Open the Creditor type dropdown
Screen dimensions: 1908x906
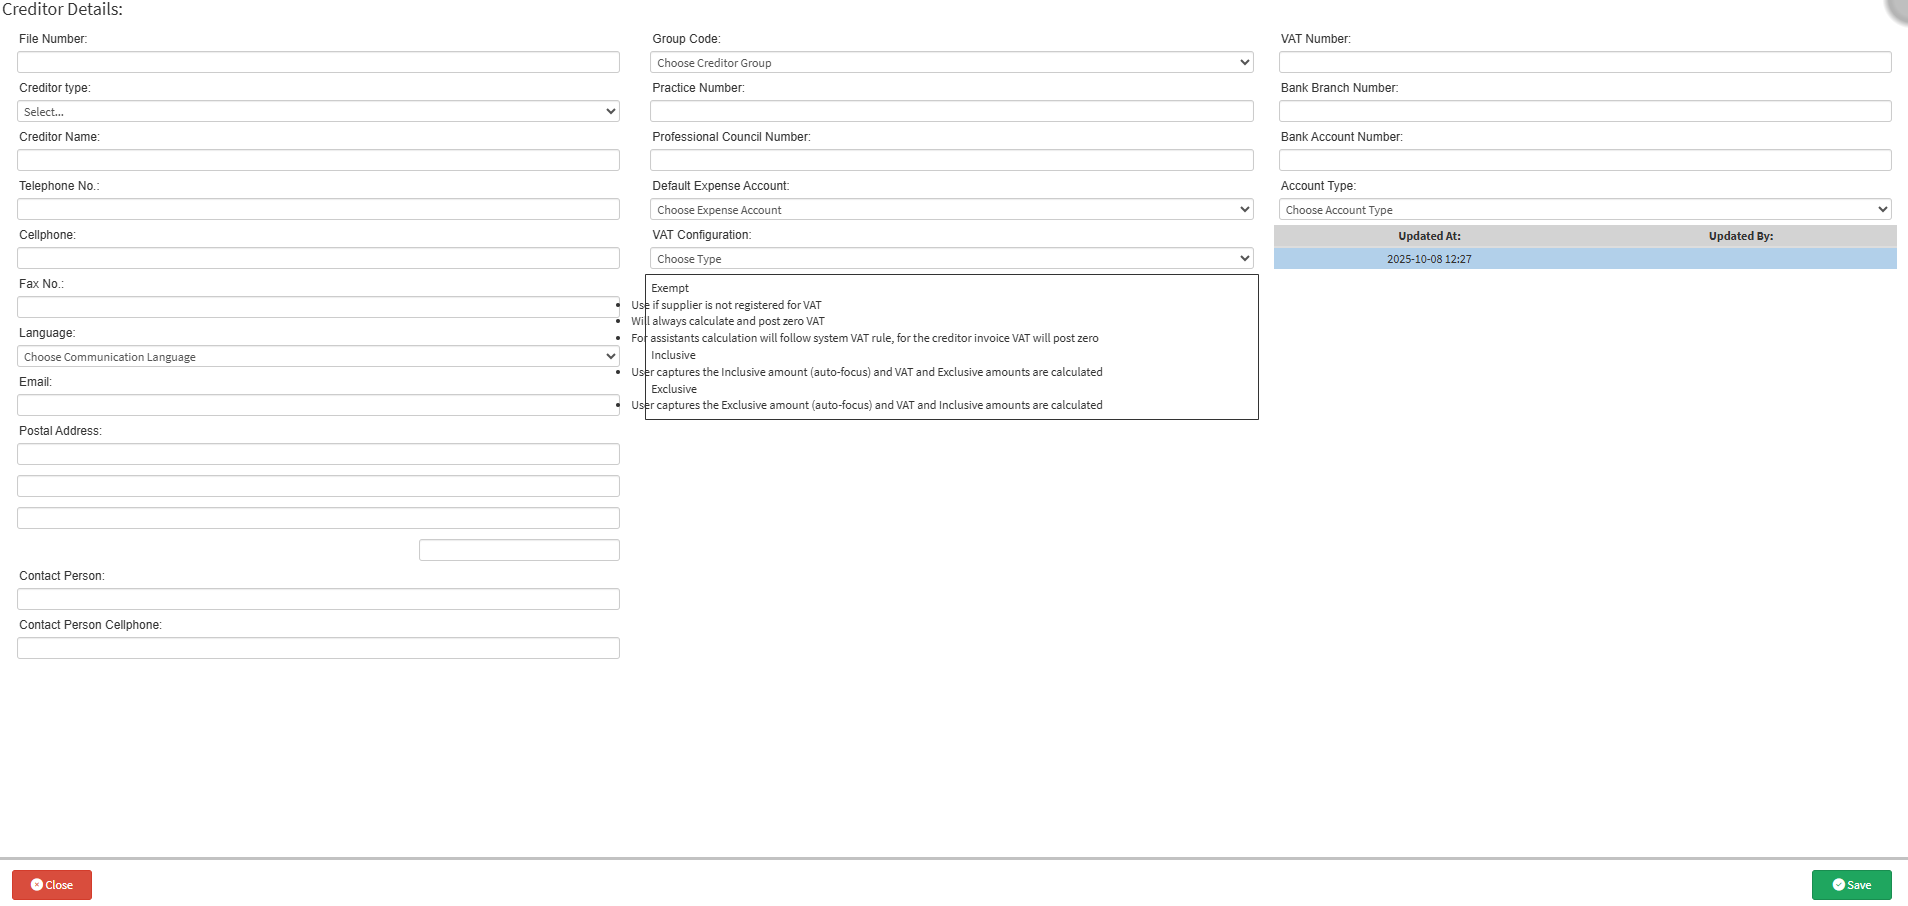click(318, 112)
